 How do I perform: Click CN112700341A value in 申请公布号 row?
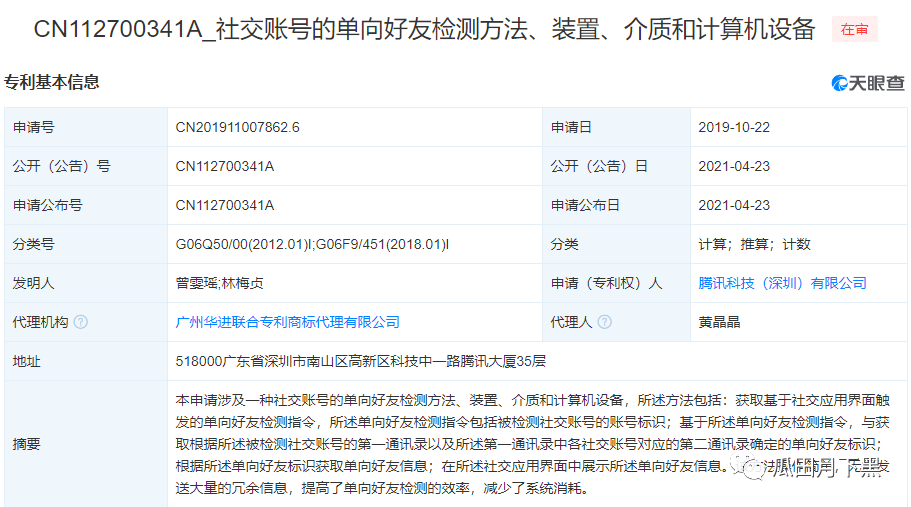pyautogui.click(x=225, y=205)
